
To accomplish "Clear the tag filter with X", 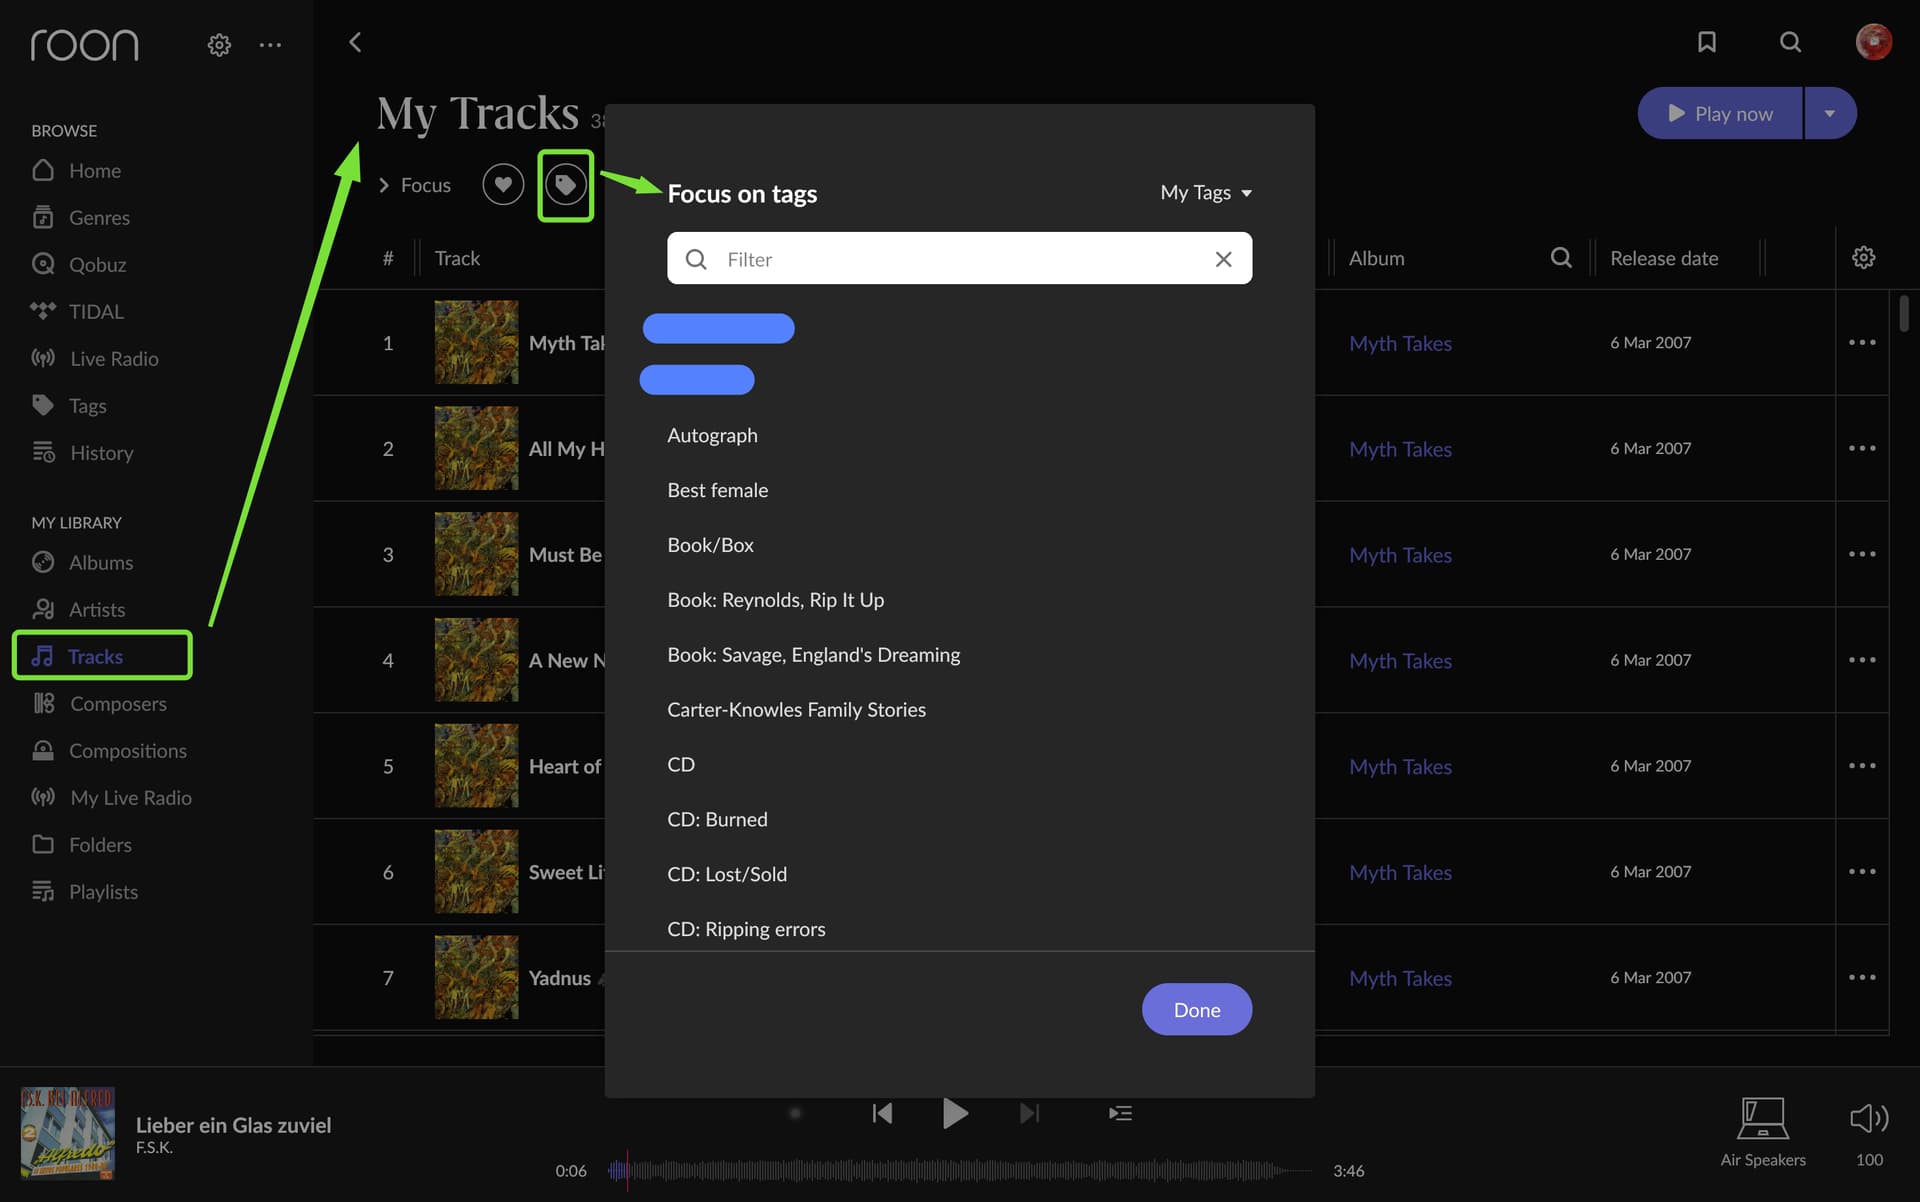I will point(1223,259).
